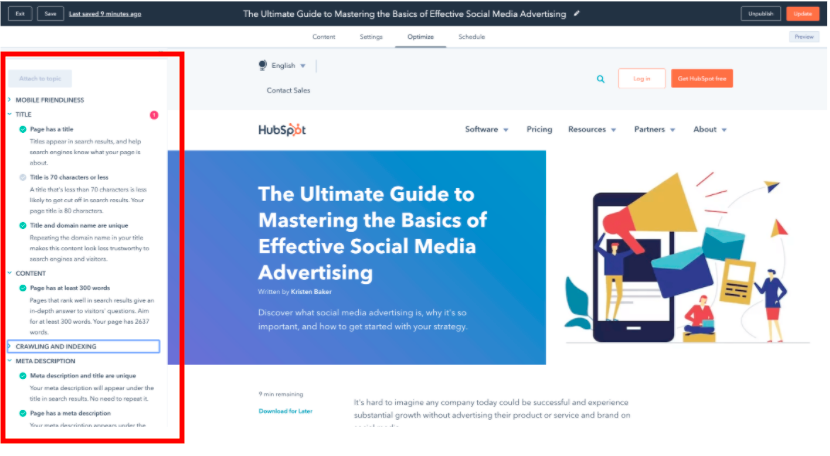Viewport: 830px width, 456px height.
Task: Click the globe language icon
Action: click(263, 65)
